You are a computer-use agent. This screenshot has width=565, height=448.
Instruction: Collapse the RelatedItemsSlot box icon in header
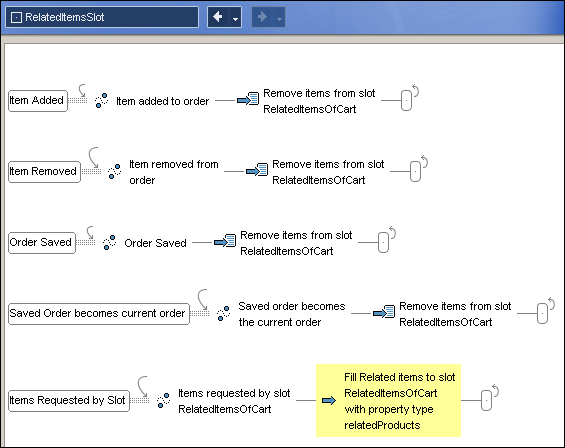pyautogui.click(x=16, y=17)
